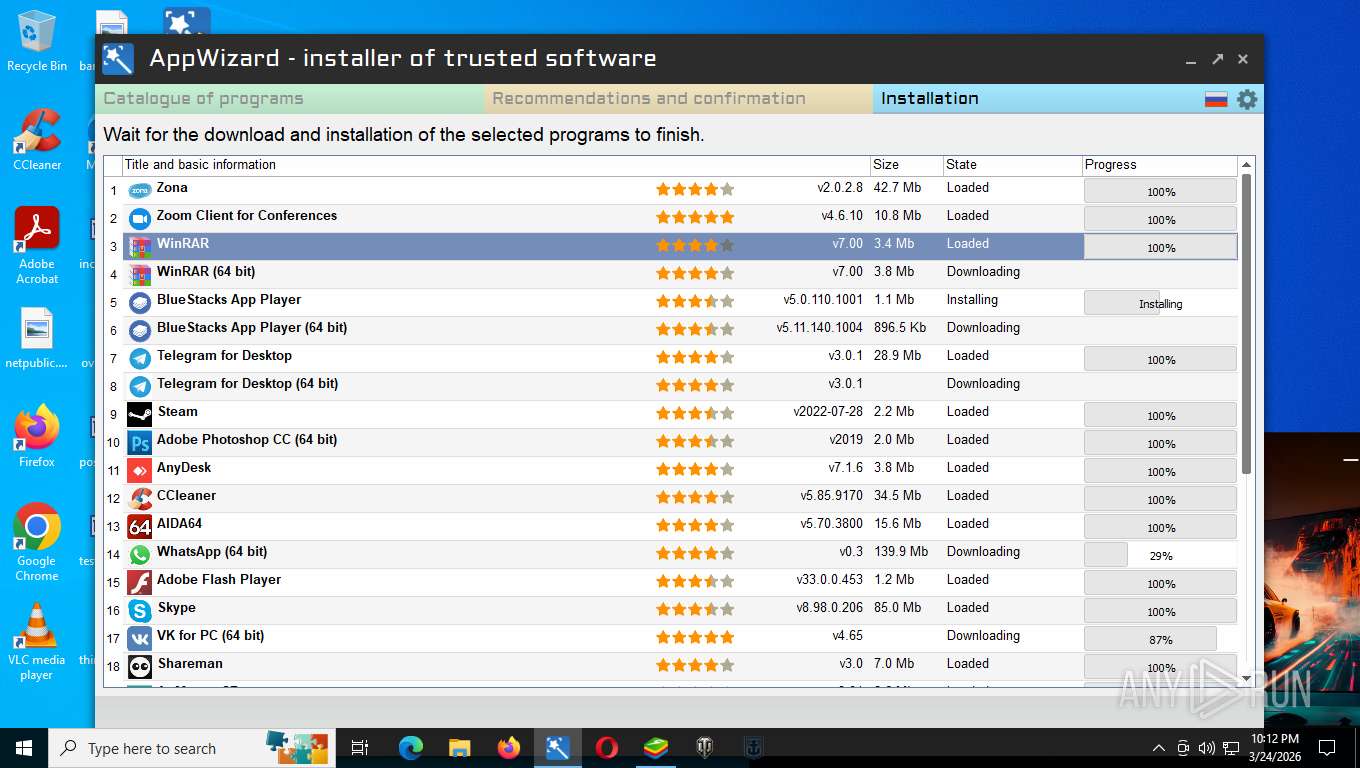Click the Zoom Client for Conferences icon
Image resolution: width=1360 pixels, height=768 pixels.
[x=140, y=218]
